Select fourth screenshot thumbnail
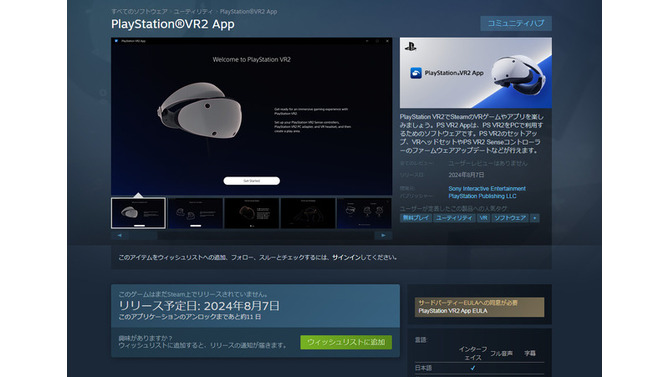The image size is (670, 377). click(308, 213)
